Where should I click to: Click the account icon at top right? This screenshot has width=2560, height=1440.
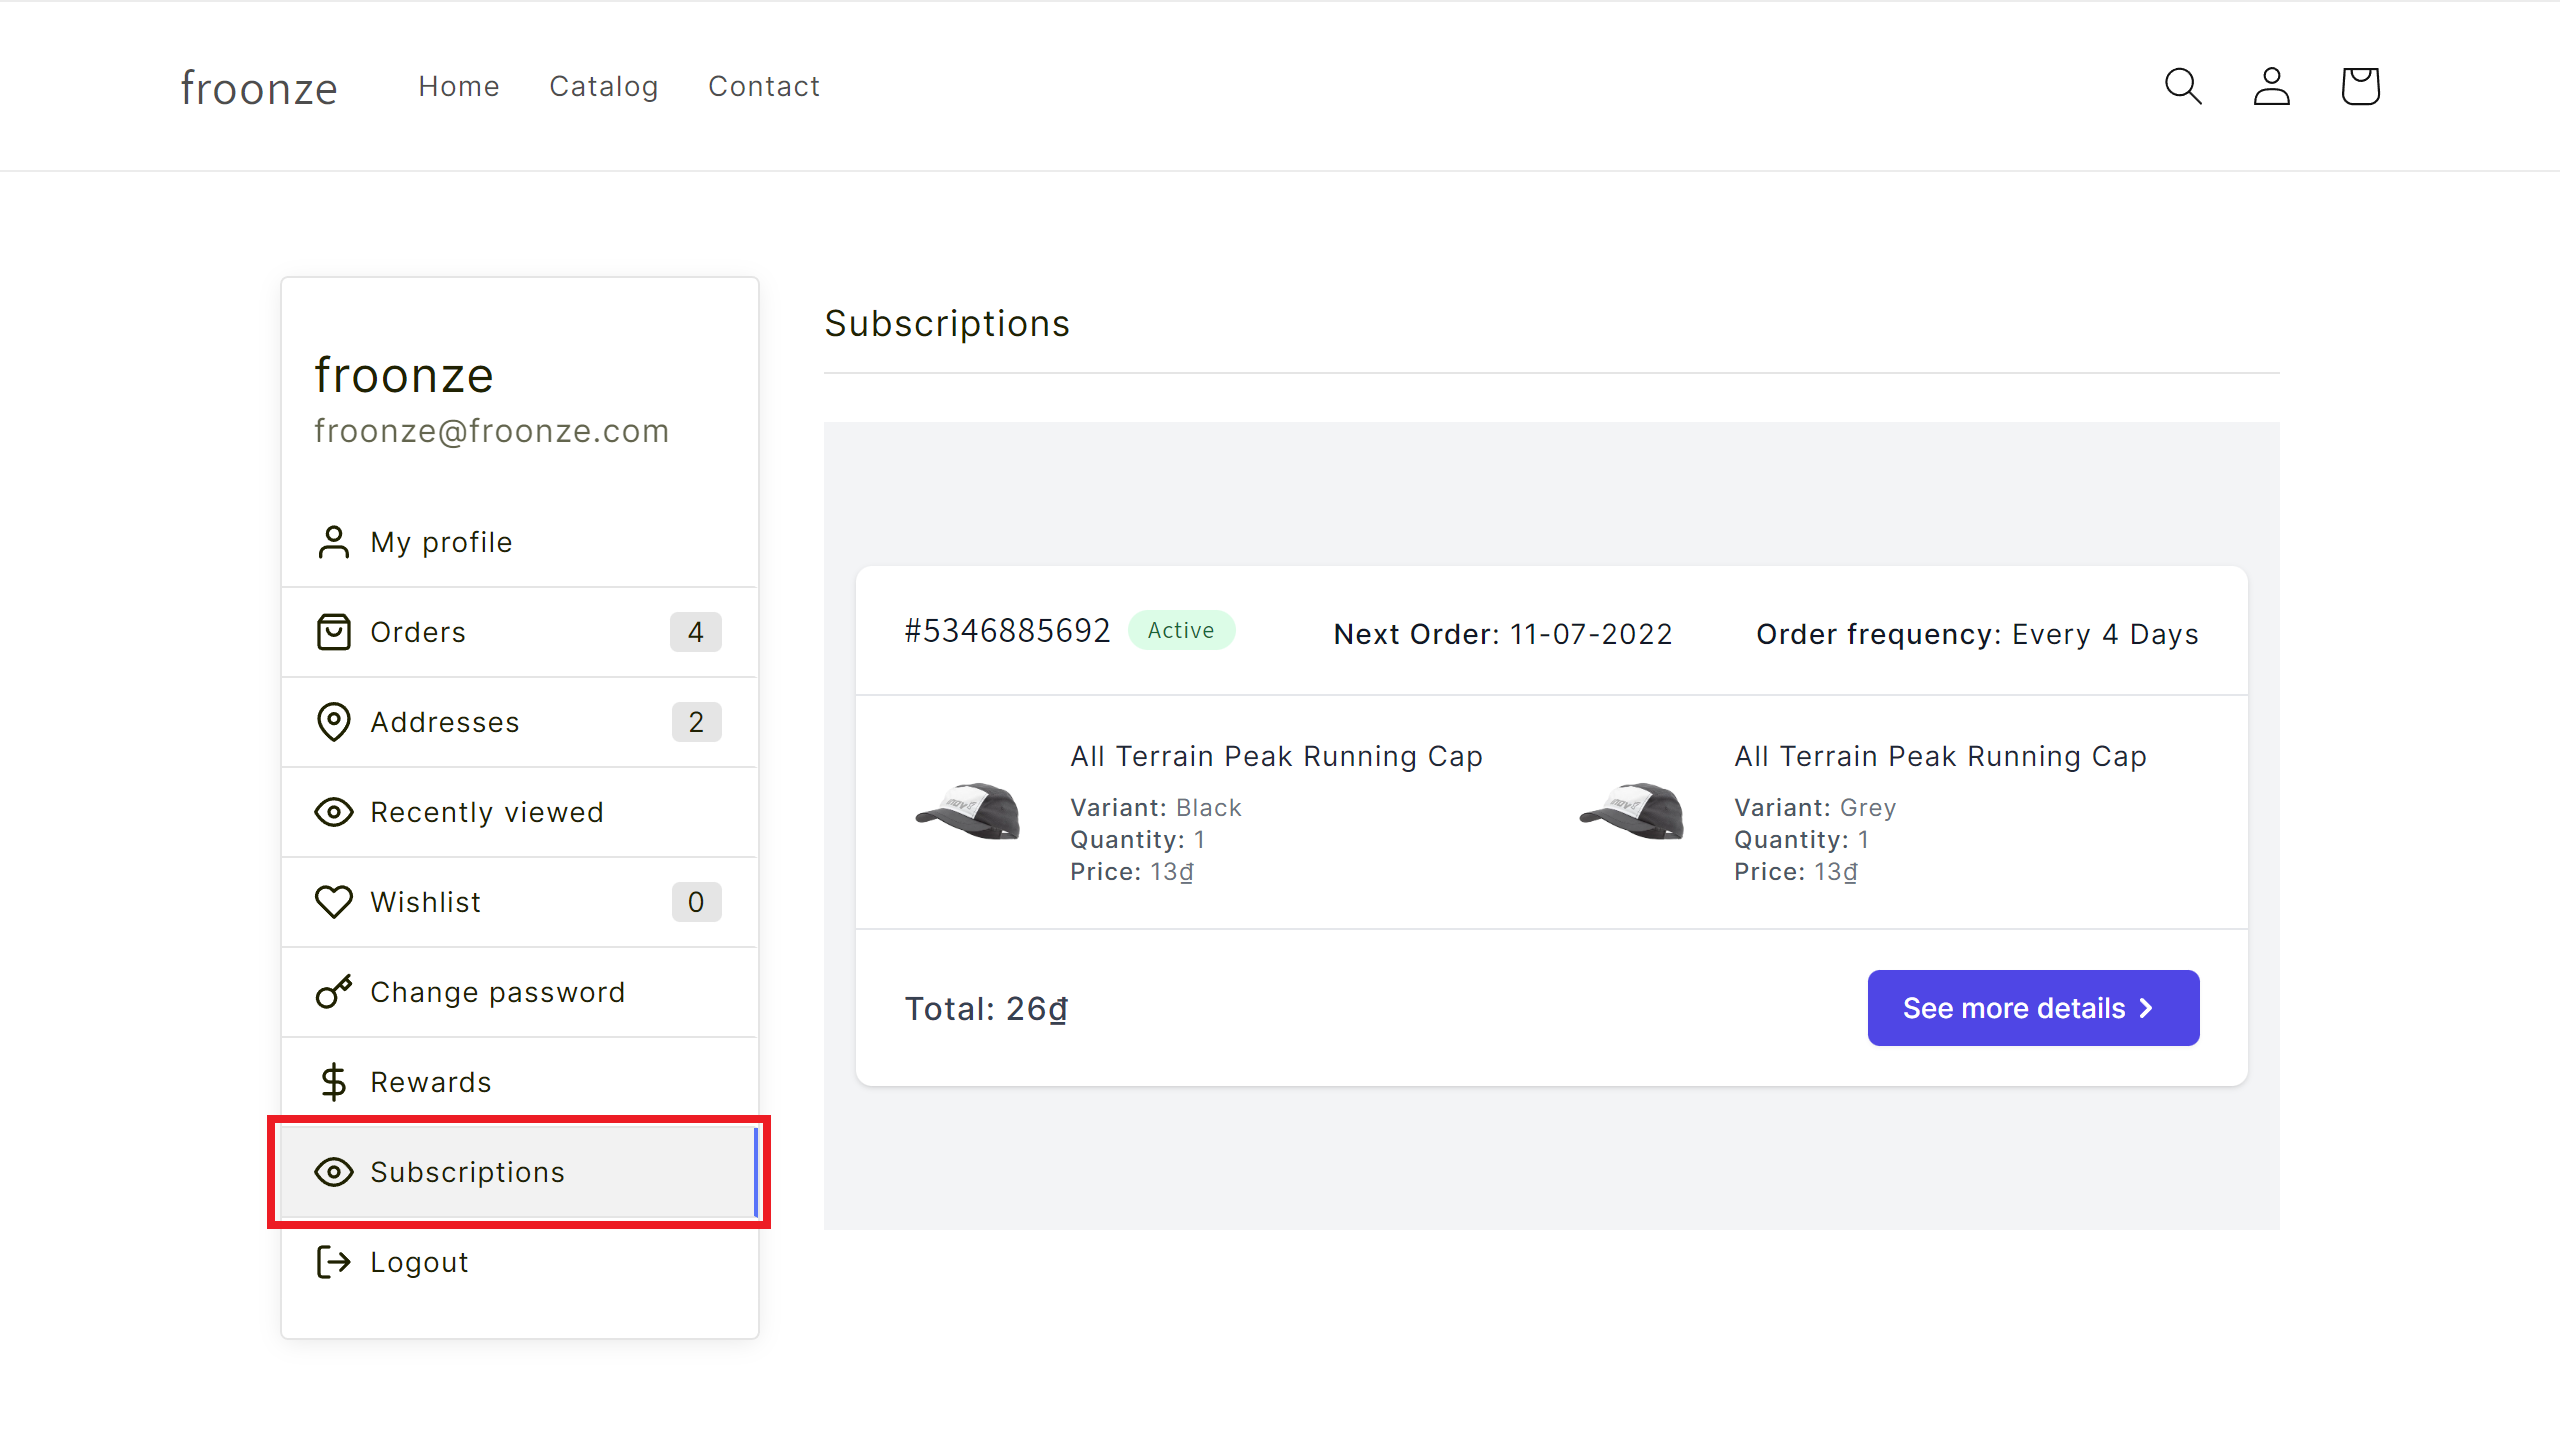2271,86
